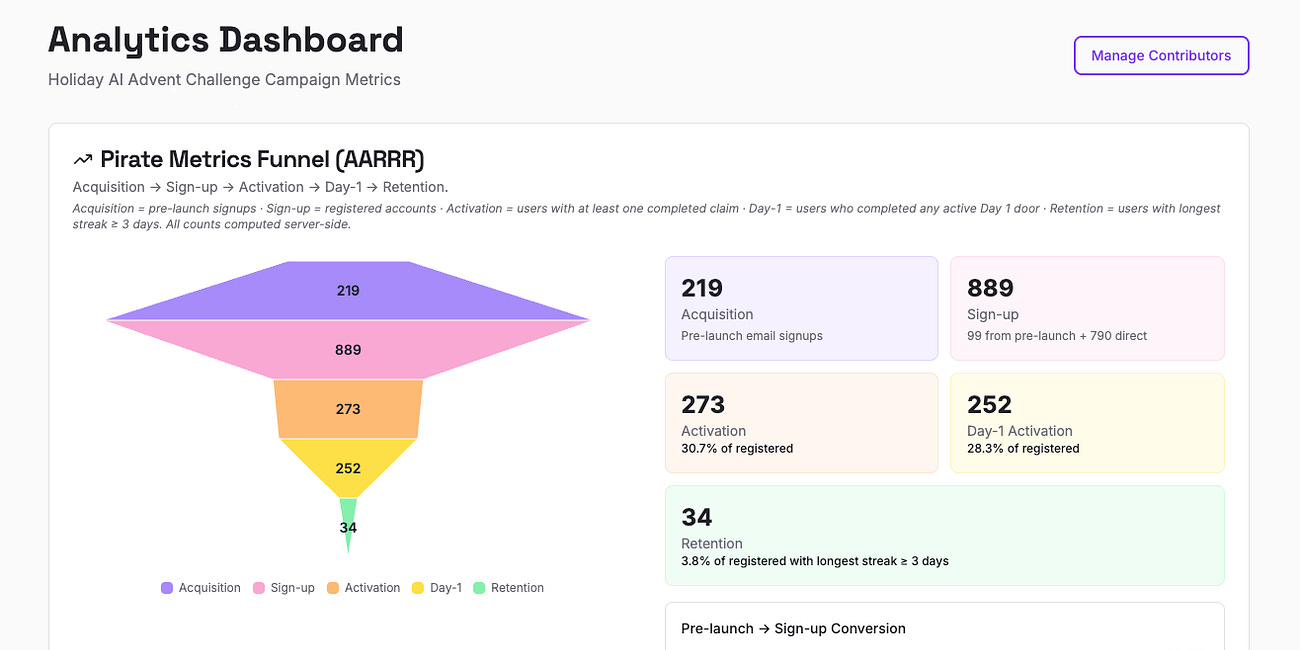Click the '99 from pre-launch + 790 direct' text
Screen dimensions: 1300x650
pyautogui.click(x=1057, y=336)
